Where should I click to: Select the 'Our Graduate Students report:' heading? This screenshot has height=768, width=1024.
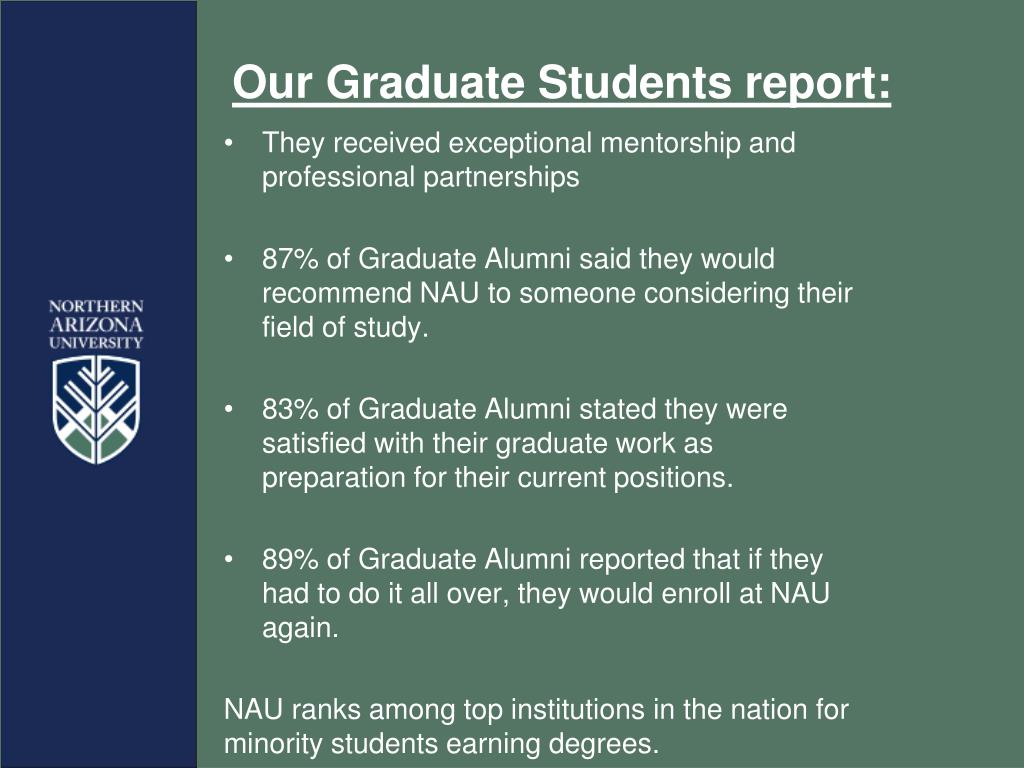pos(562,82)
